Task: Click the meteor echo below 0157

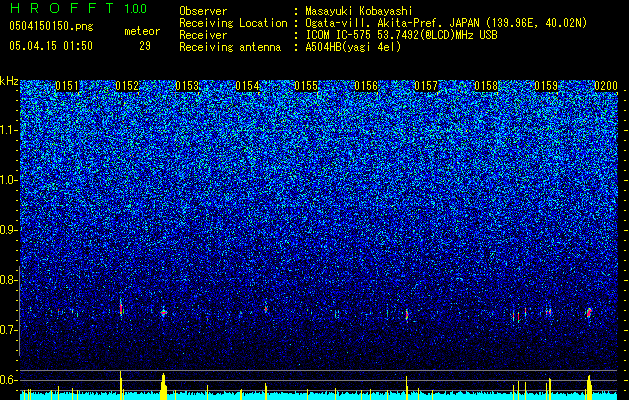Action: [x=406, y=315]
